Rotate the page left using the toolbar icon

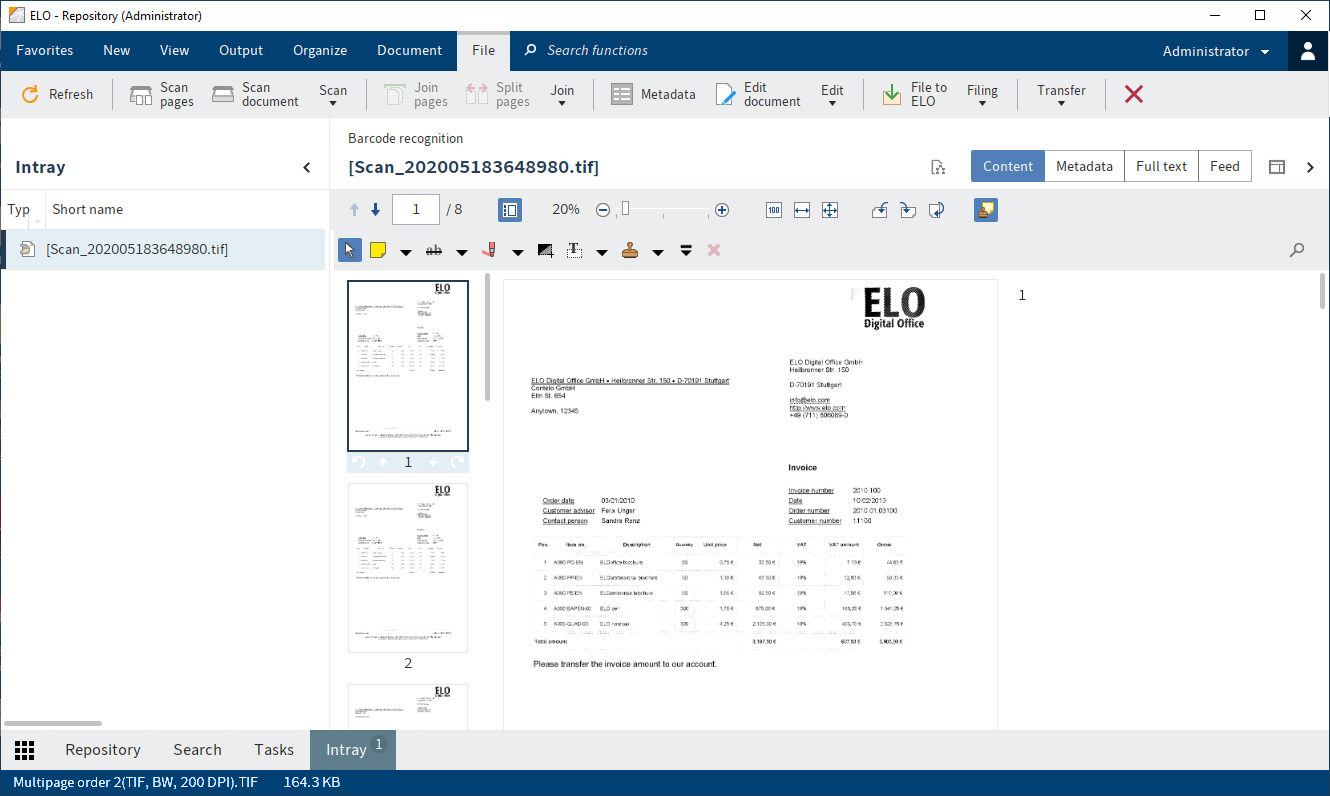point(880,210)
